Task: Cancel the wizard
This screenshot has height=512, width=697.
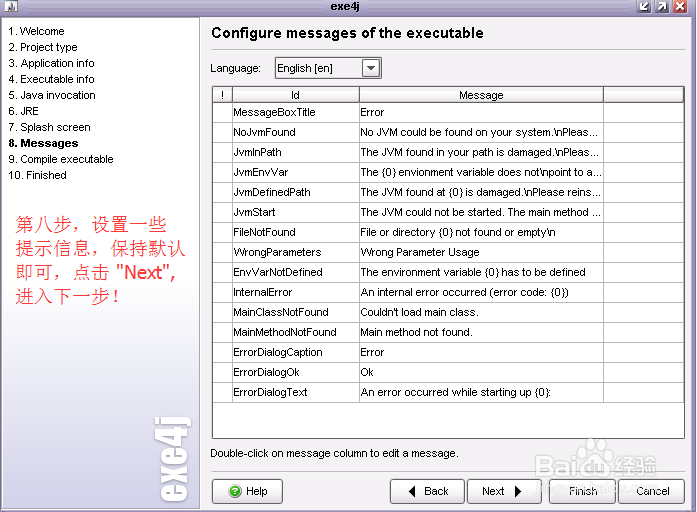Action: point(651,491)
